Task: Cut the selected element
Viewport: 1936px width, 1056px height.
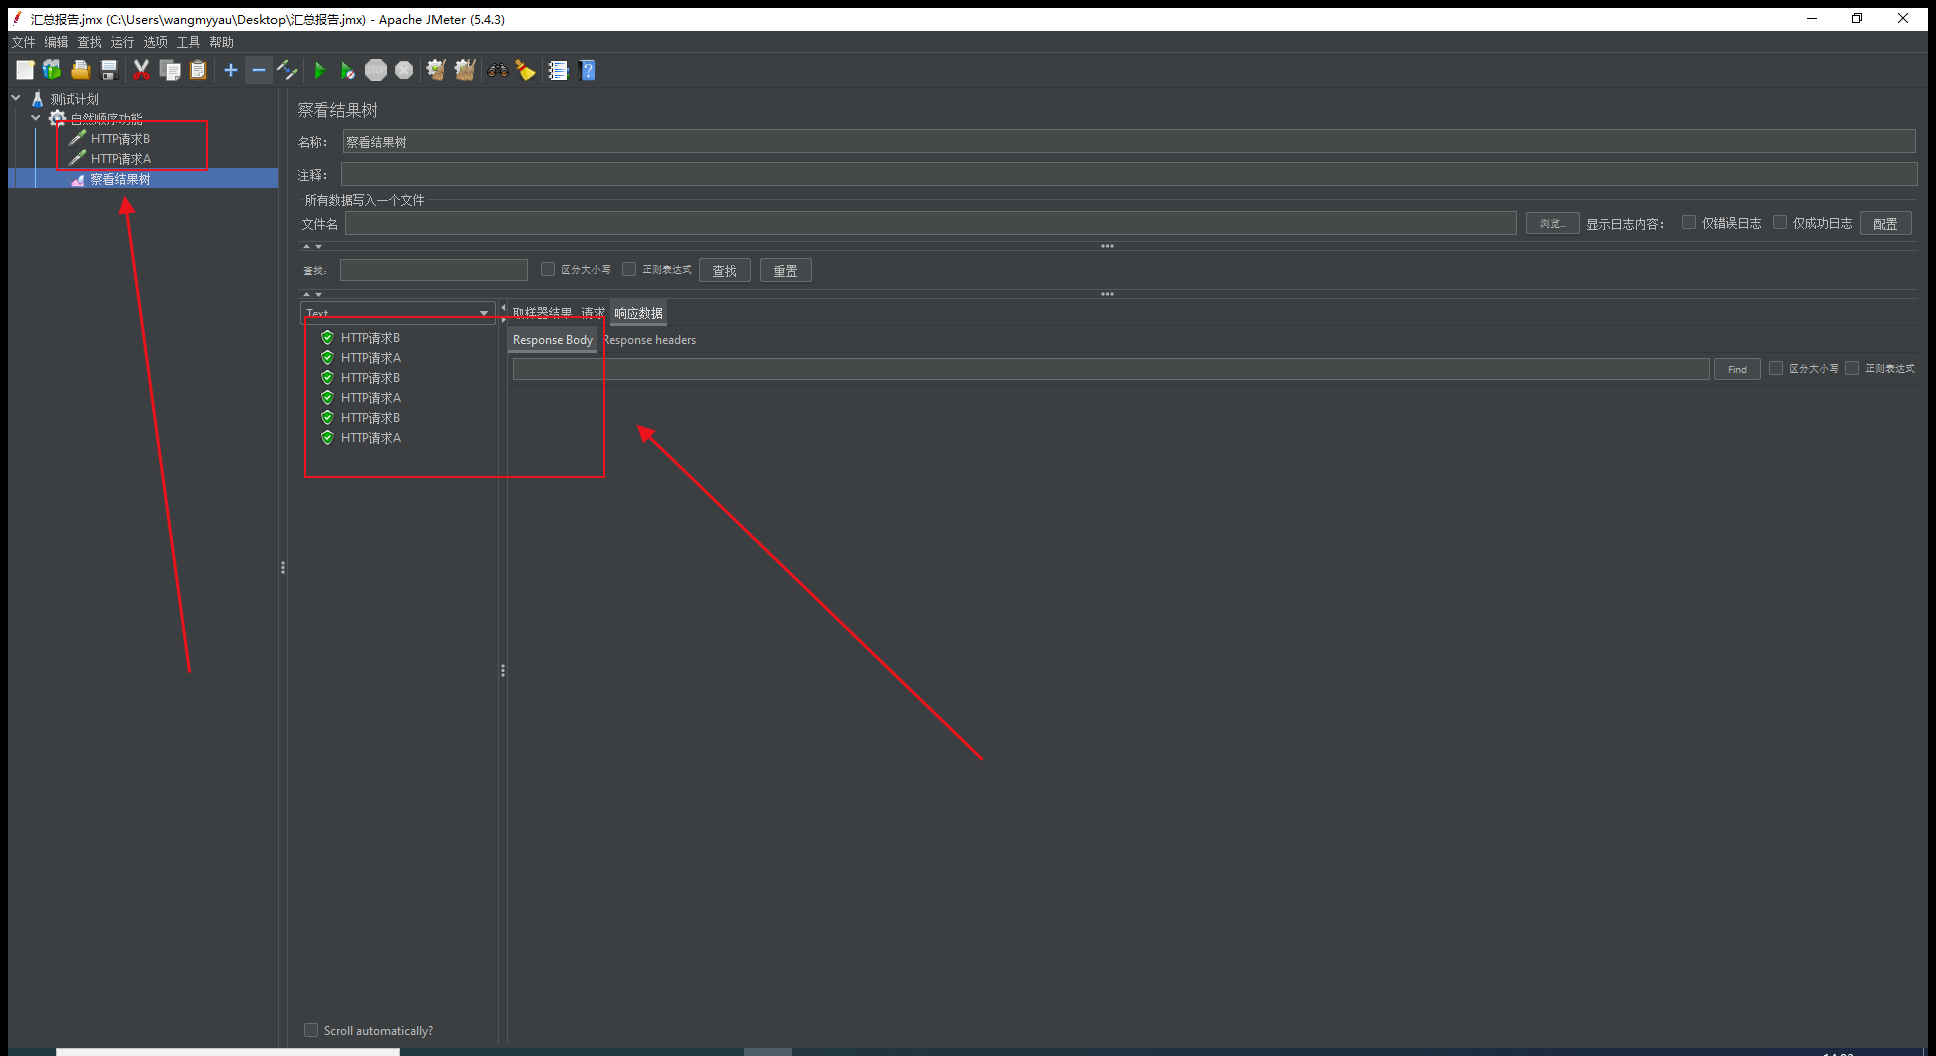Action: pos(141,70)
